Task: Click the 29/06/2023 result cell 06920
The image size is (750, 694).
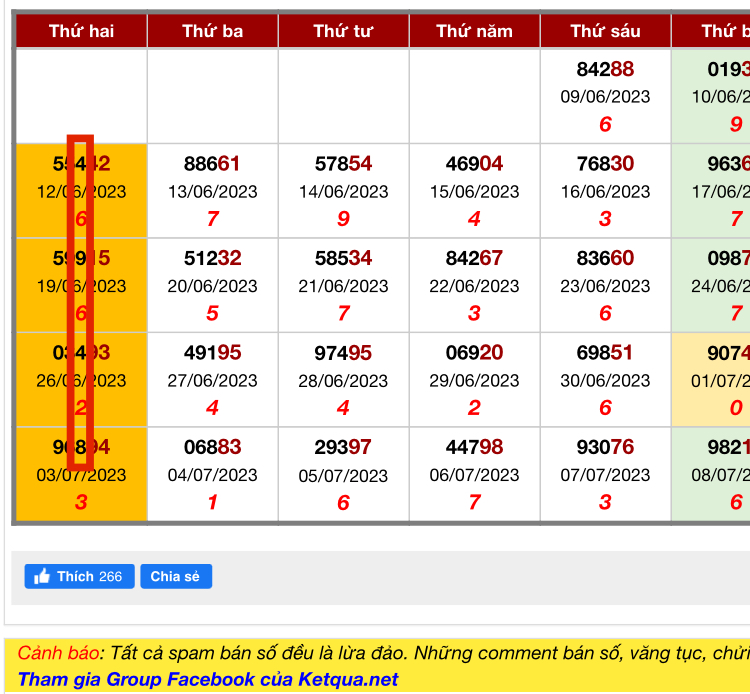Action: [x=474, y=380]
